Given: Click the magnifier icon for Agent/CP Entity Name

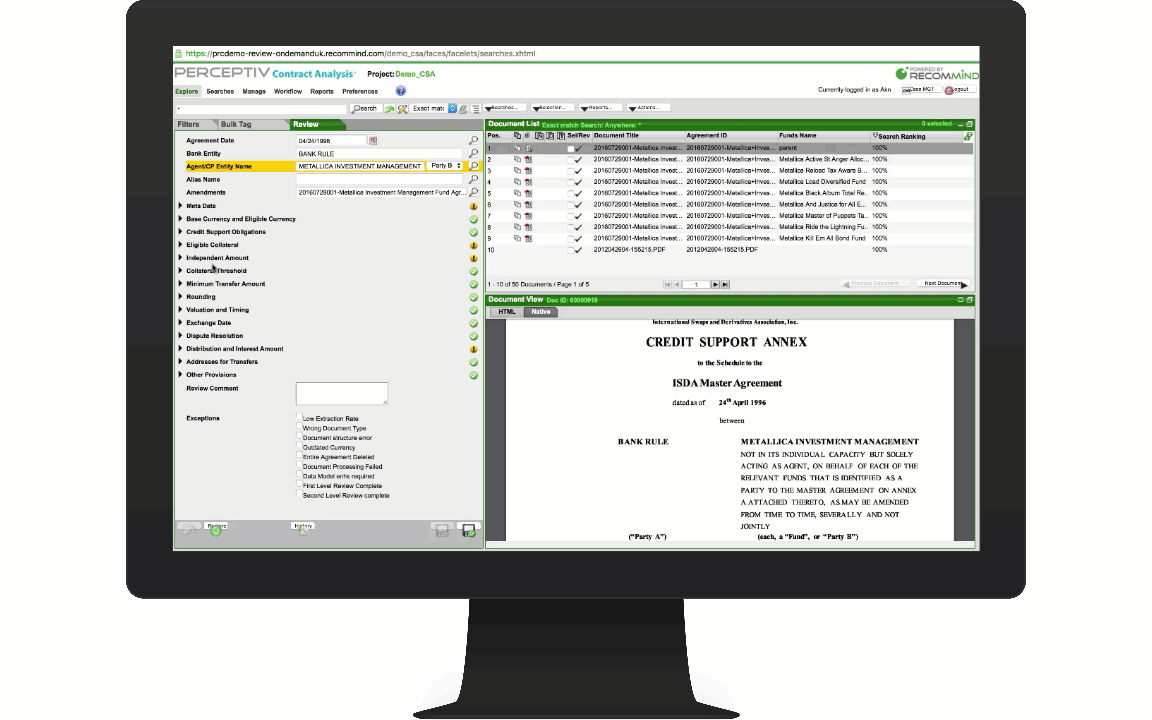Looking at the screenshot, I should (x=474, y=166).
